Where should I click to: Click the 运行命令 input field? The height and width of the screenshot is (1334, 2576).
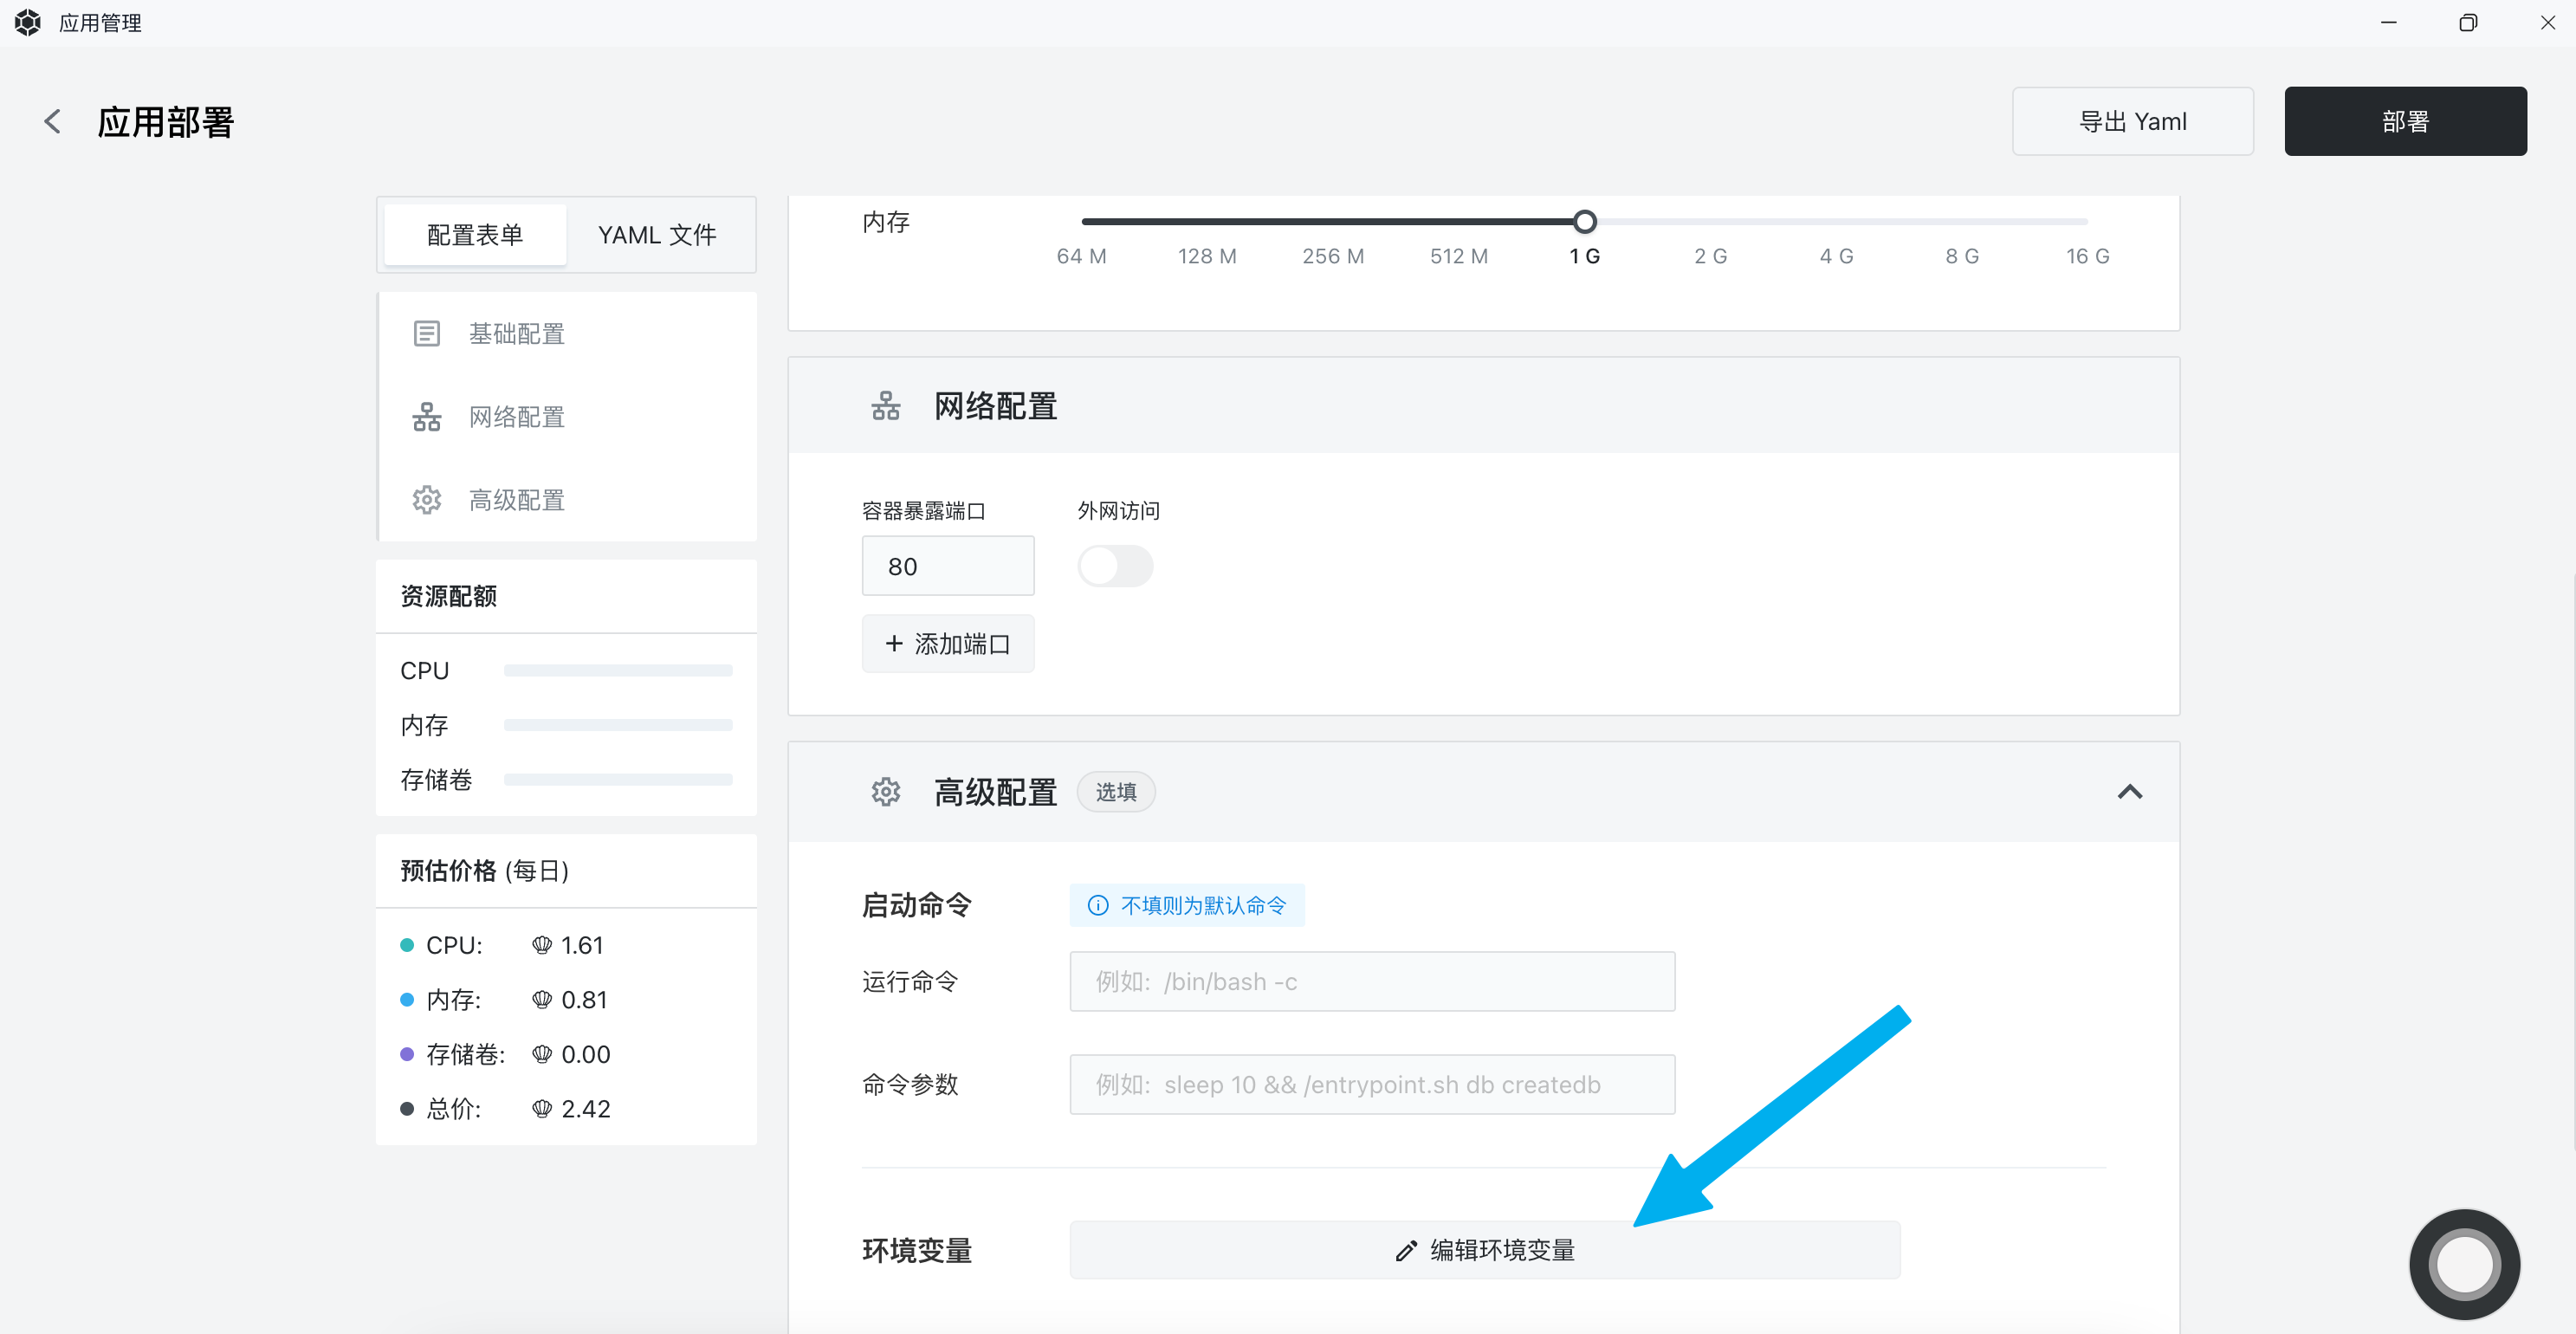pos(1372,982)
